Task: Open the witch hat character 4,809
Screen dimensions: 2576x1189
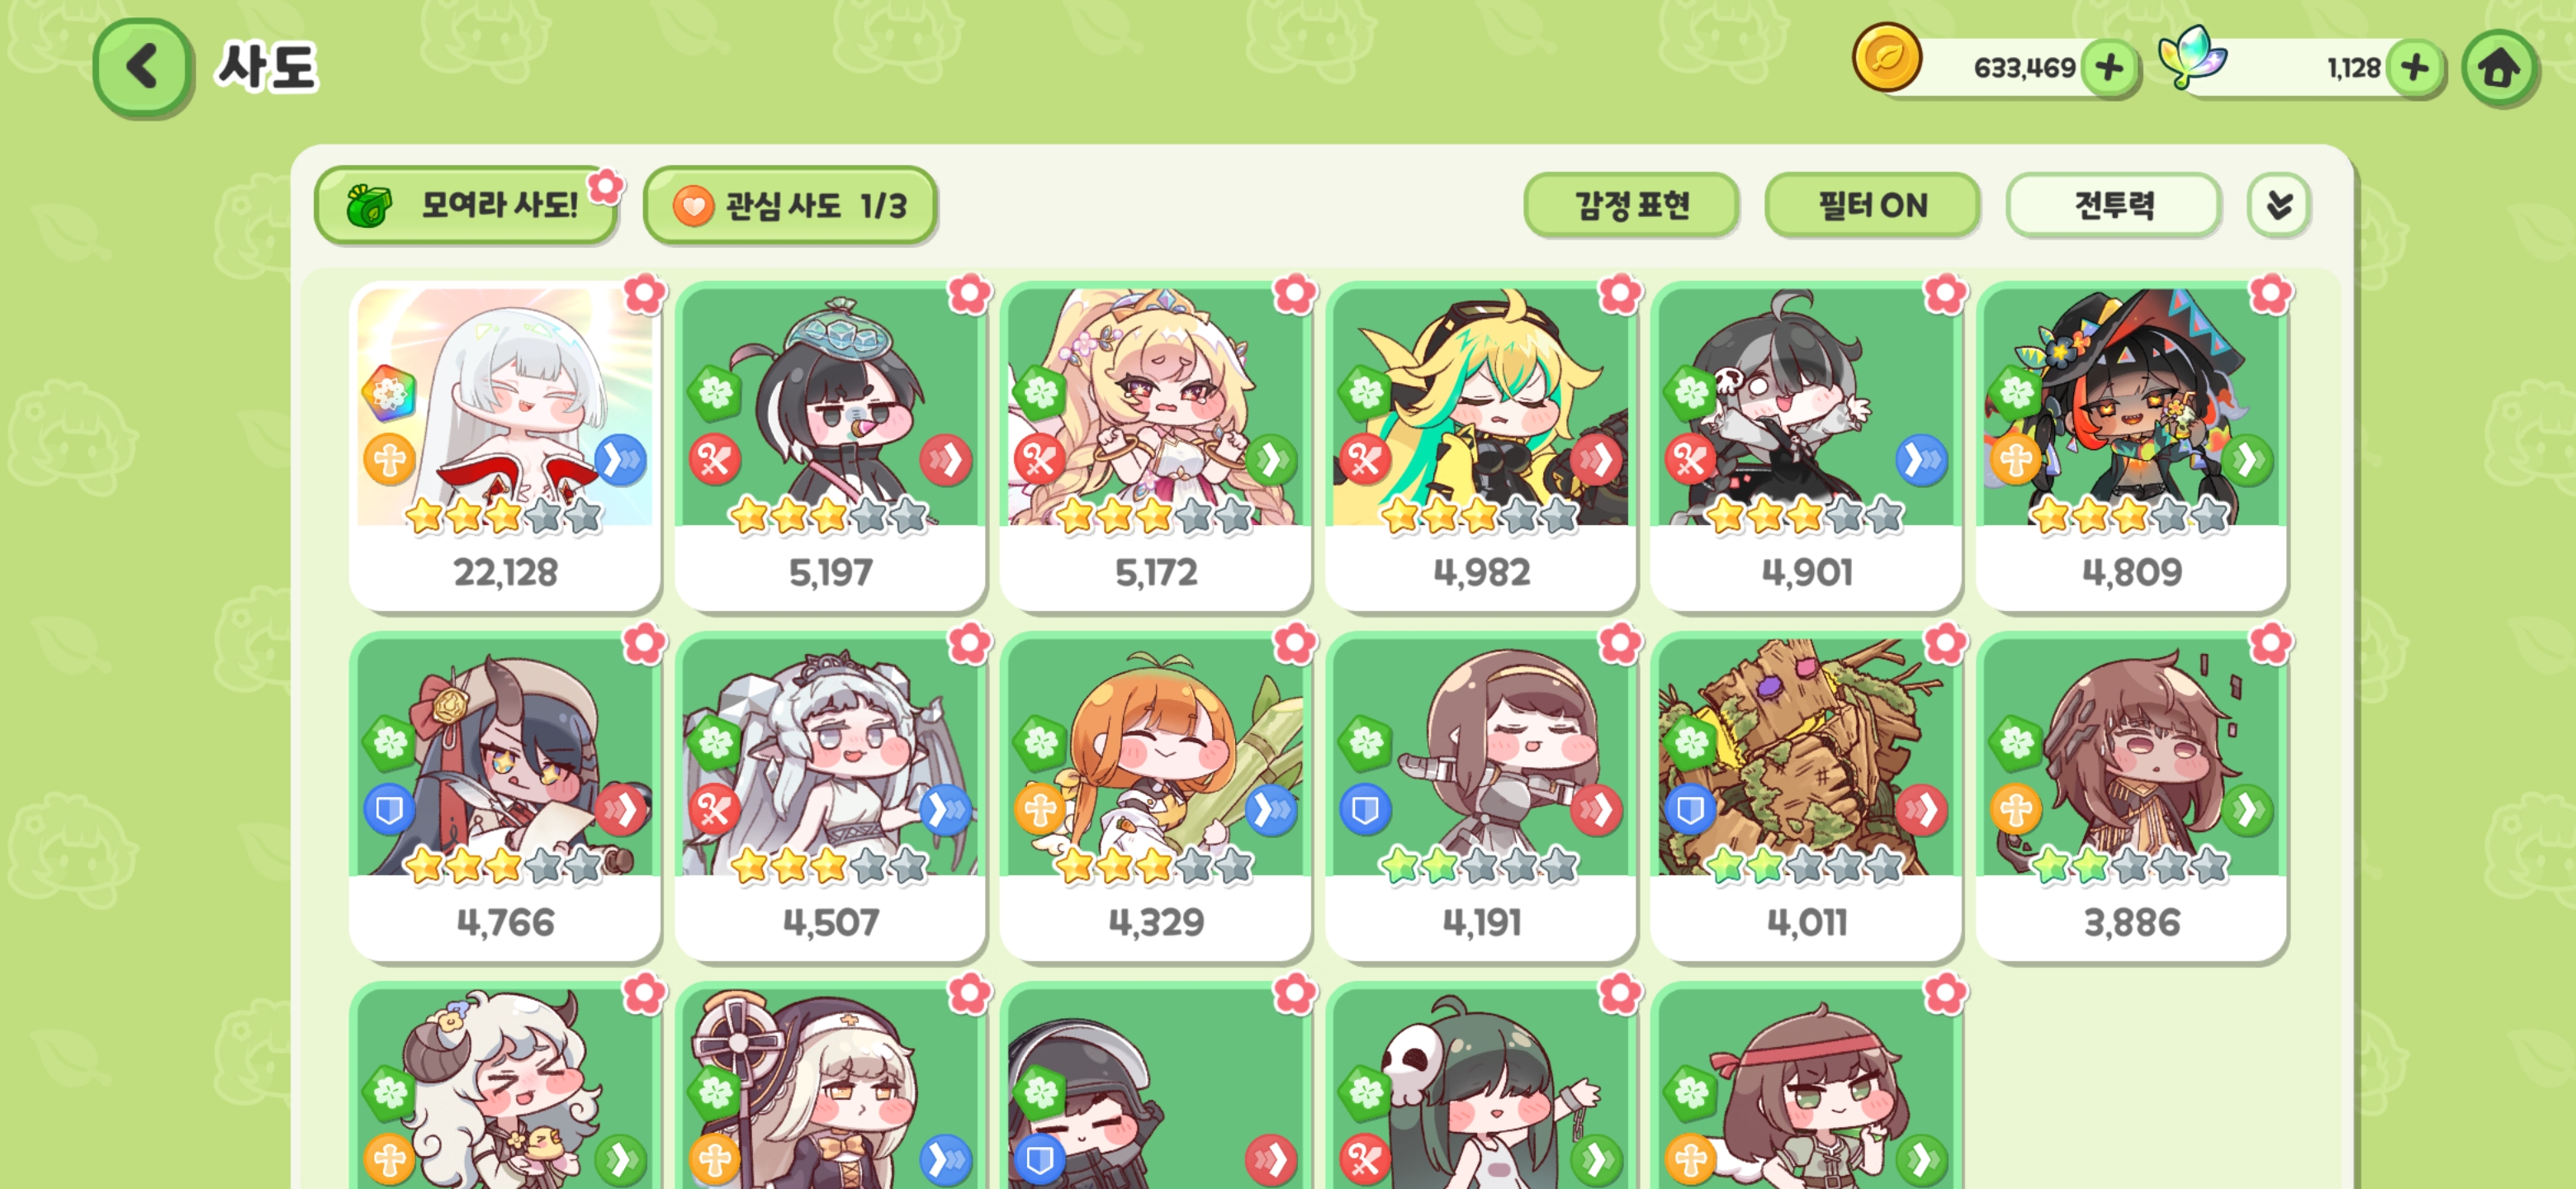Action: [2131, 446]
